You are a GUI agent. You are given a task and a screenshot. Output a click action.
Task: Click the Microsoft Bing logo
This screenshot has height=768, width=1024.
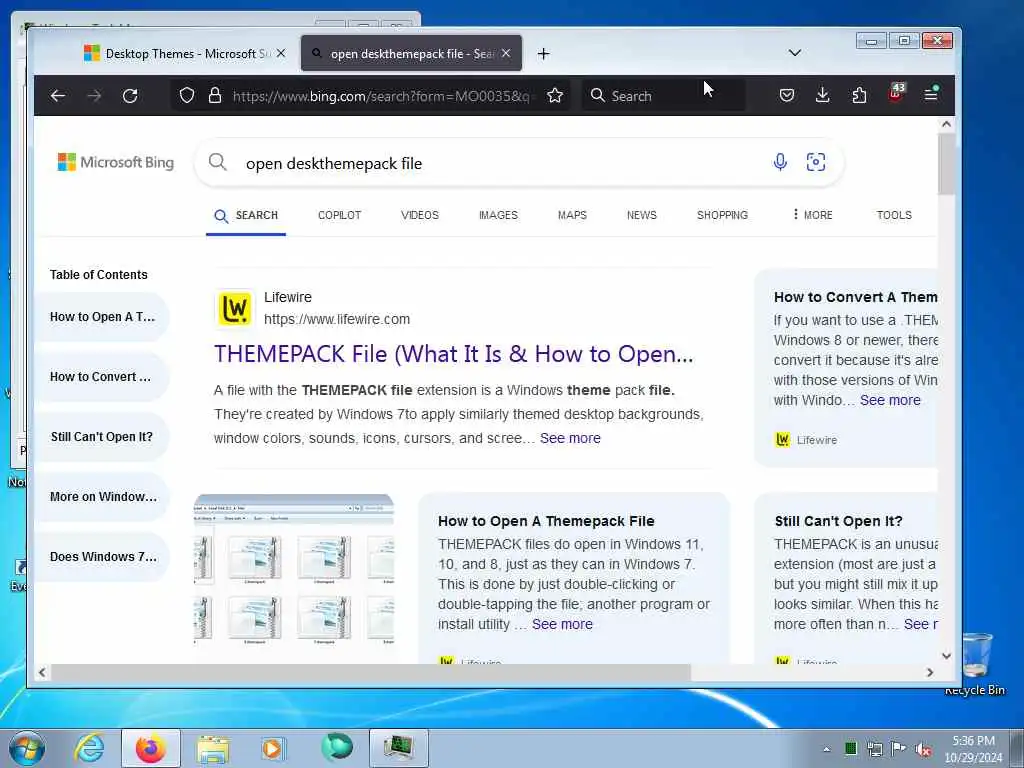(116, 162)
